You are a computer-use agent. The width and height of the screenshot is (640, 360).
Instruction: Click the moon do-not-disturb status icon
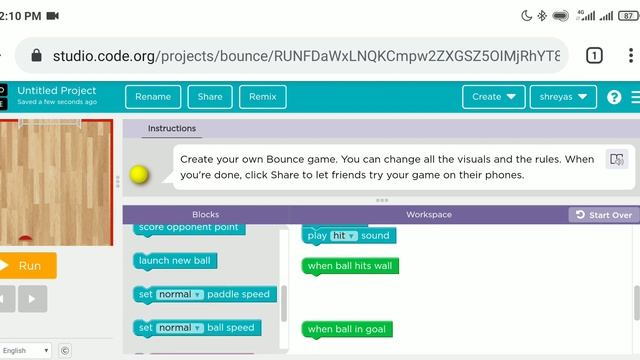[527, 16]
